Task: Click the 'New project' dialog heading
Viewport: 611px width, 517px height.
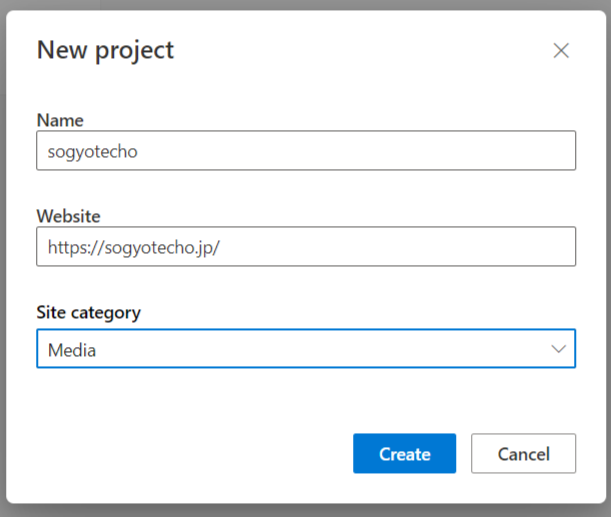Action: 105,50
